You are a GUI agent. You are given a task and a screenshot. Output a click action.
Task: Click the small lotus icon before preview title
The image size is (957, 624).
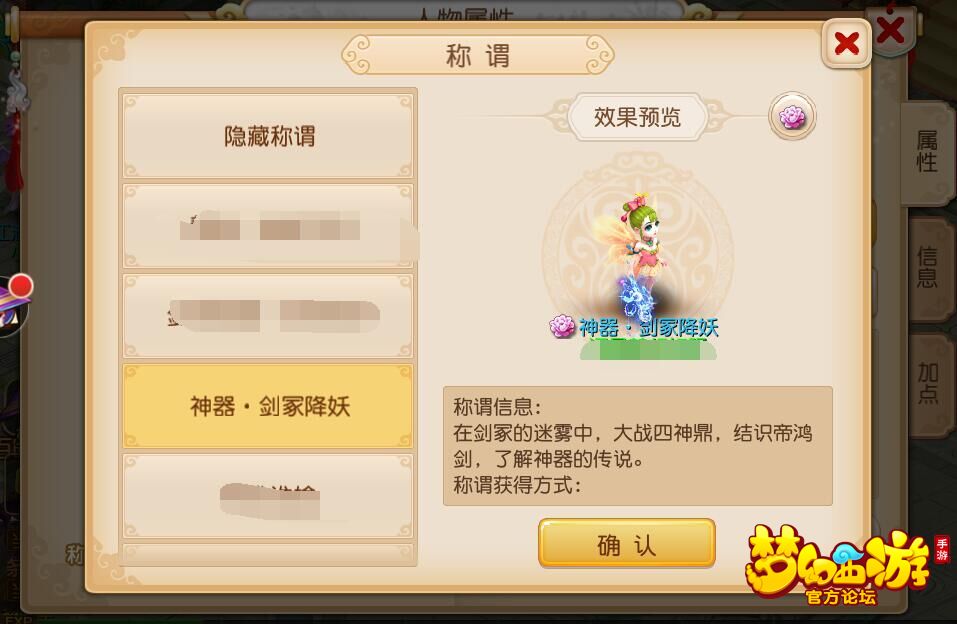tap(562, 327)
